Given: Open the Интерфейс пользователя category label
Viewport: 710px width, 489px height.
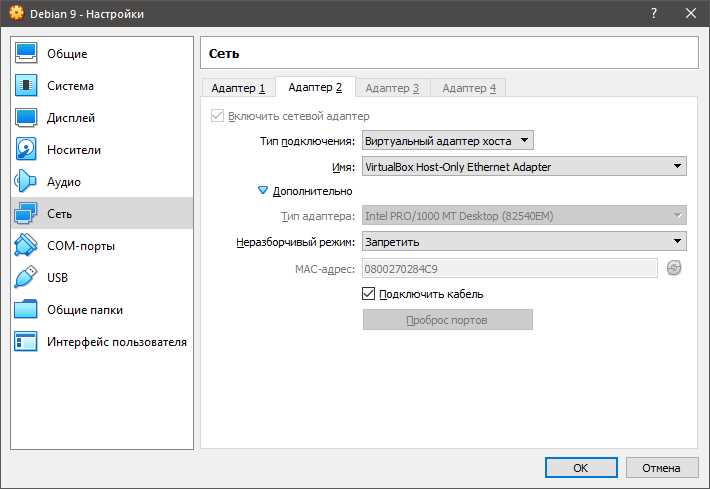Looking at the screenshot, I should tap(117, 342).
